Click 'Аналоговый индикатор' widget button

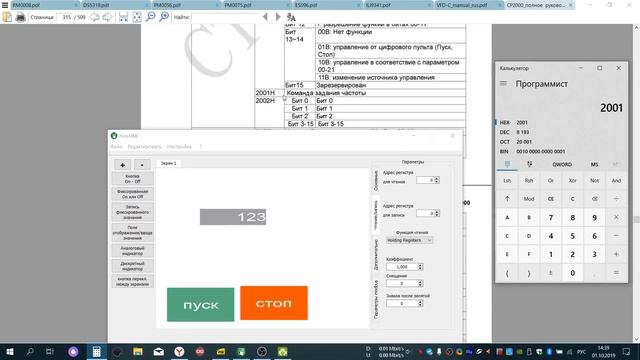tap(133, 251)
